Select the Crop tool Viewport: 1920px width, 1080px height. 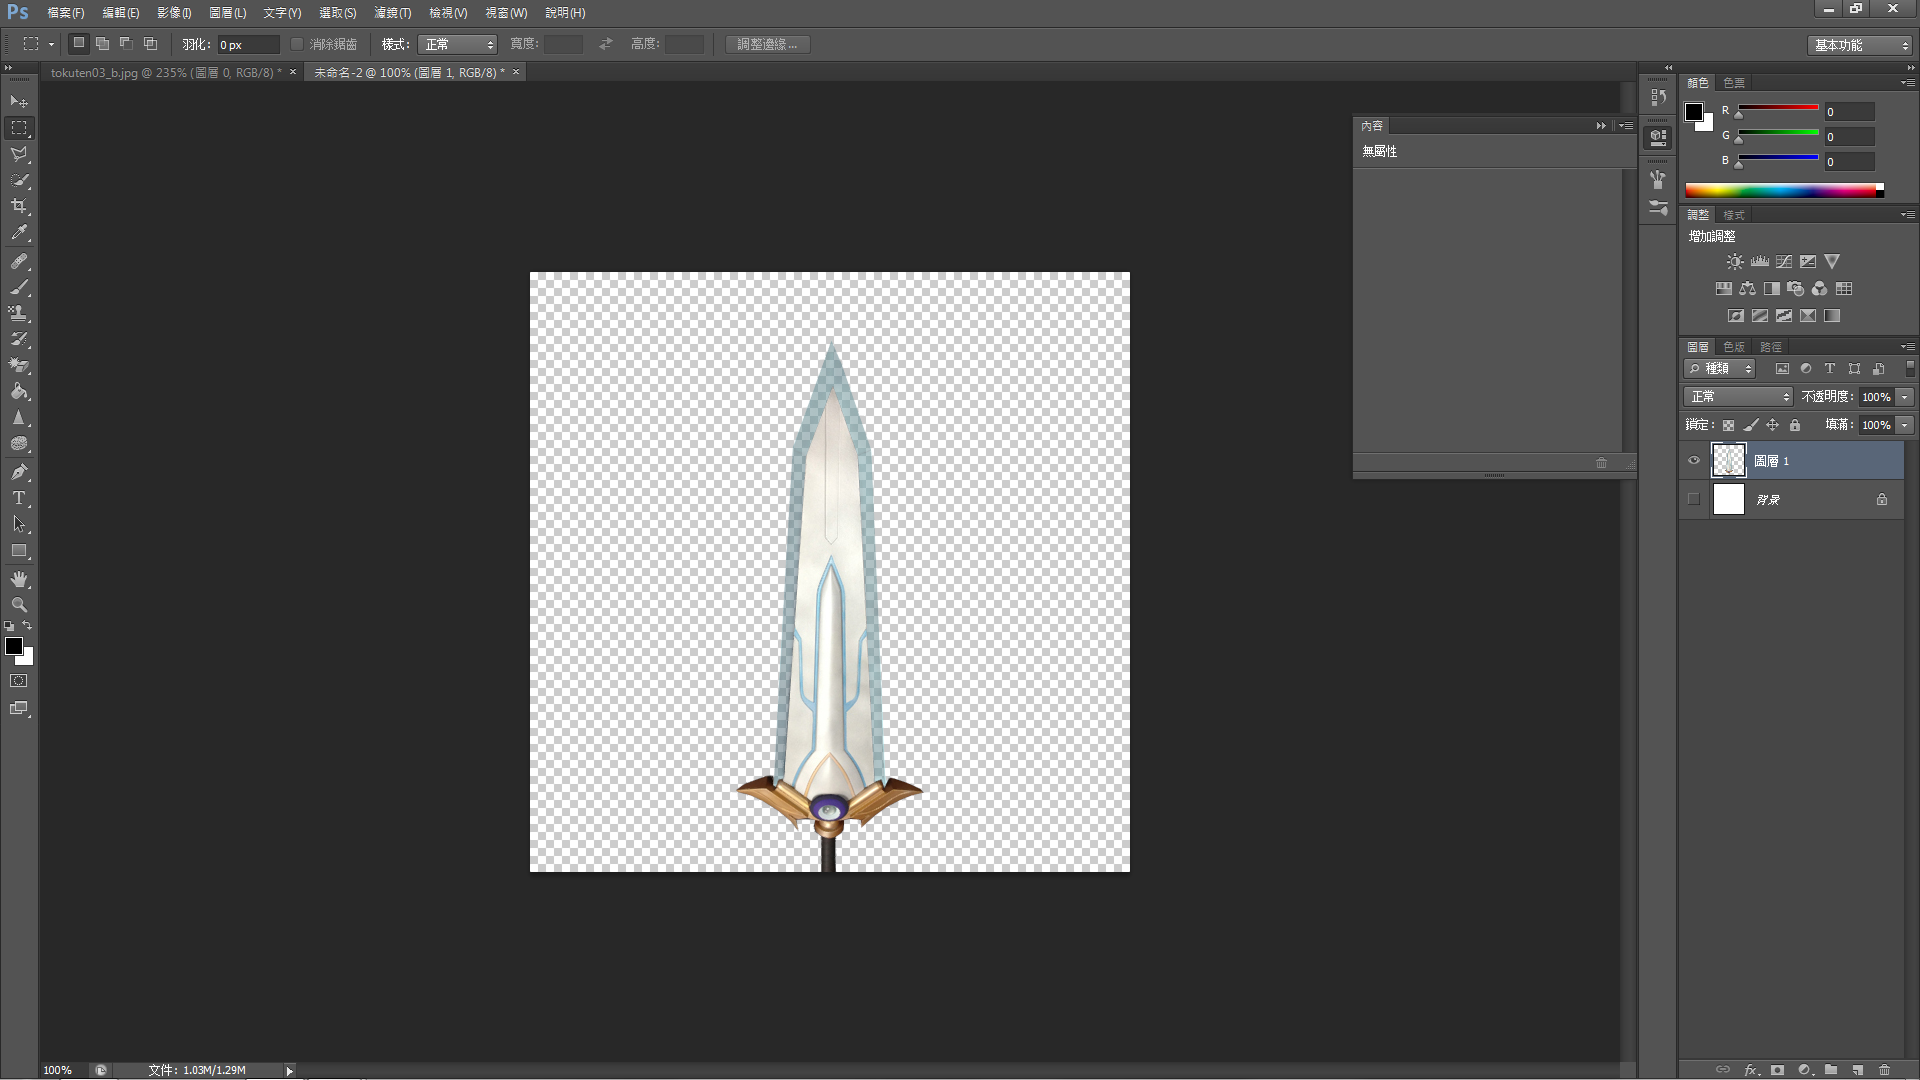point(19,206)
